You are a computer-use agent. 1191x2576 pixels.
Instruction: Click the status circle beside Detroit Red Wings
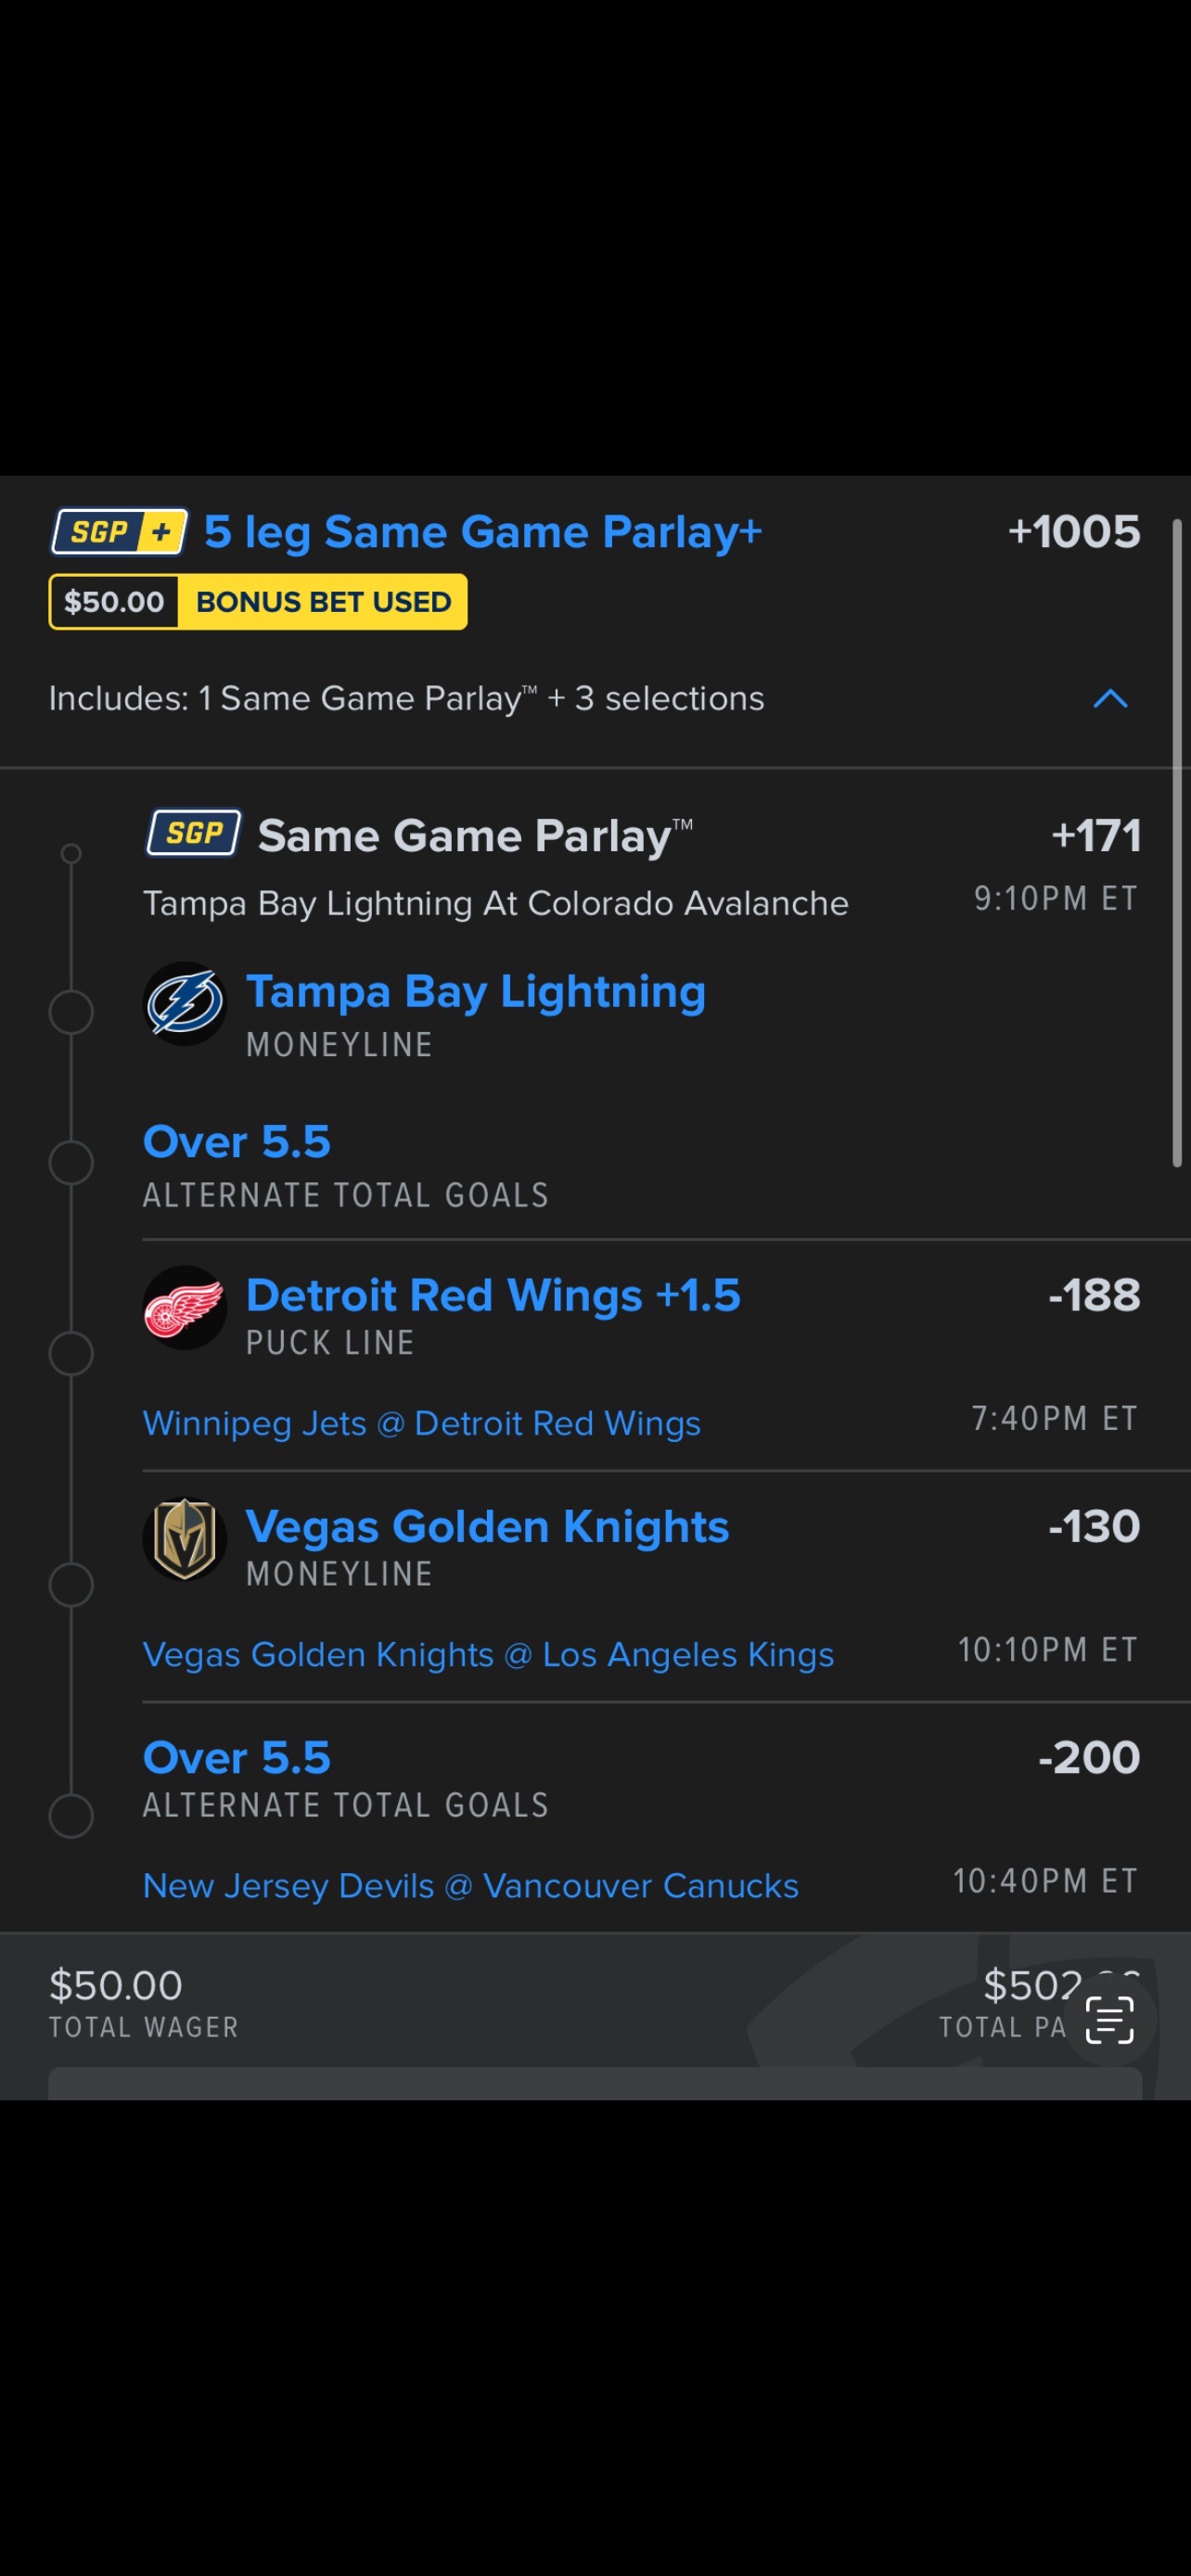tap(71, 1354)
